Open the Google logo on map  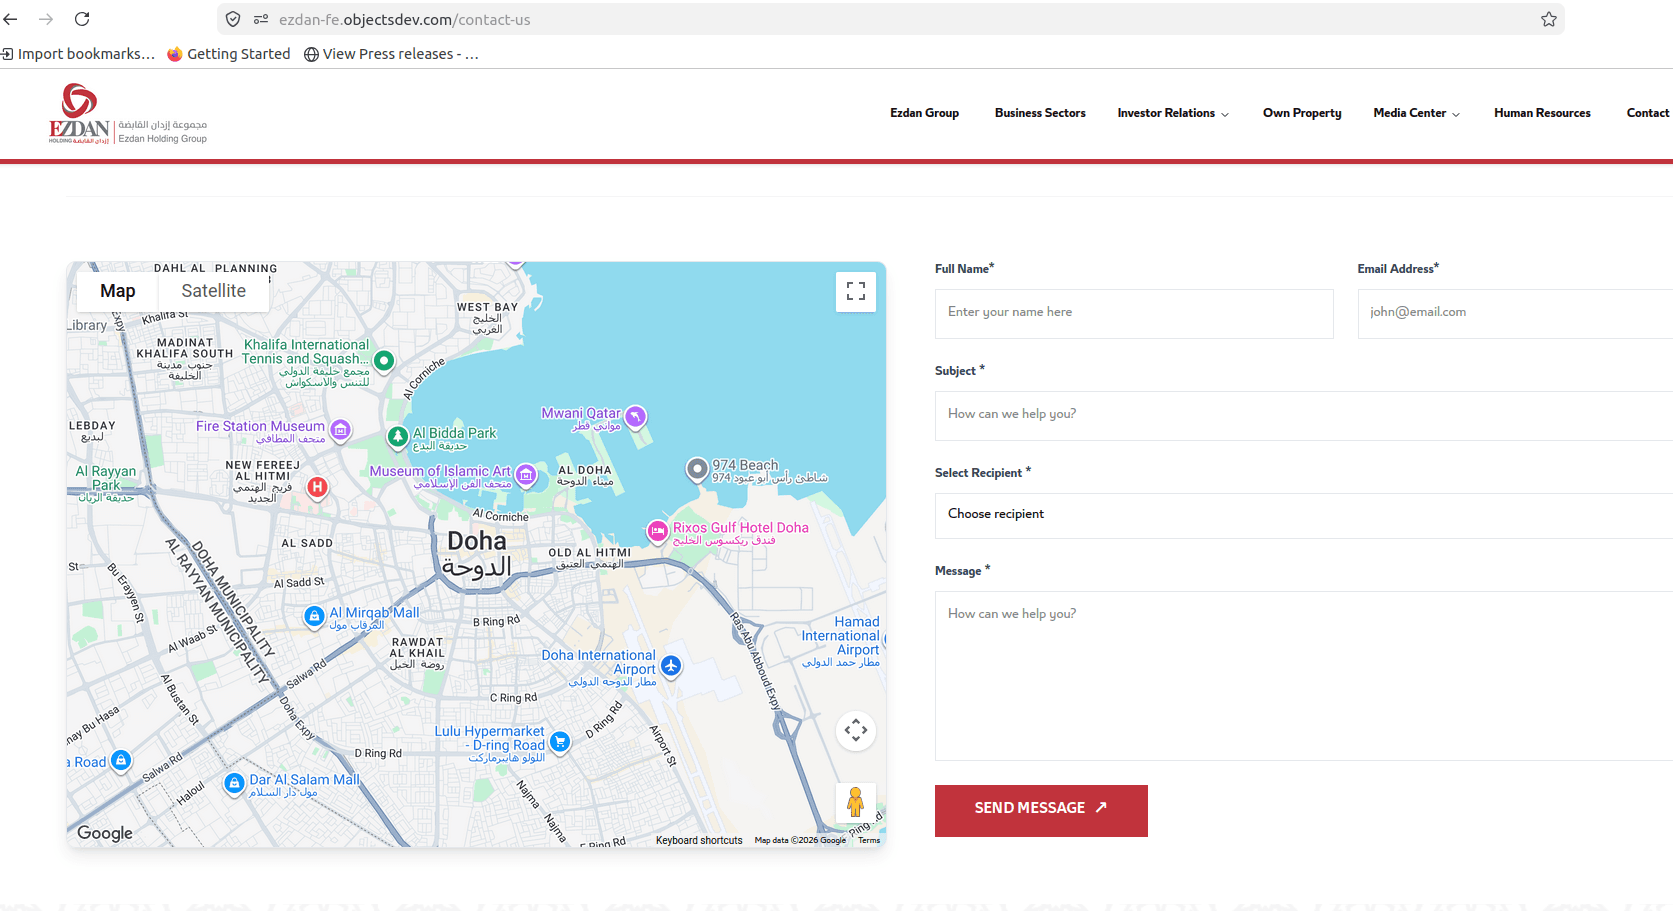click(x=105, y=833)
